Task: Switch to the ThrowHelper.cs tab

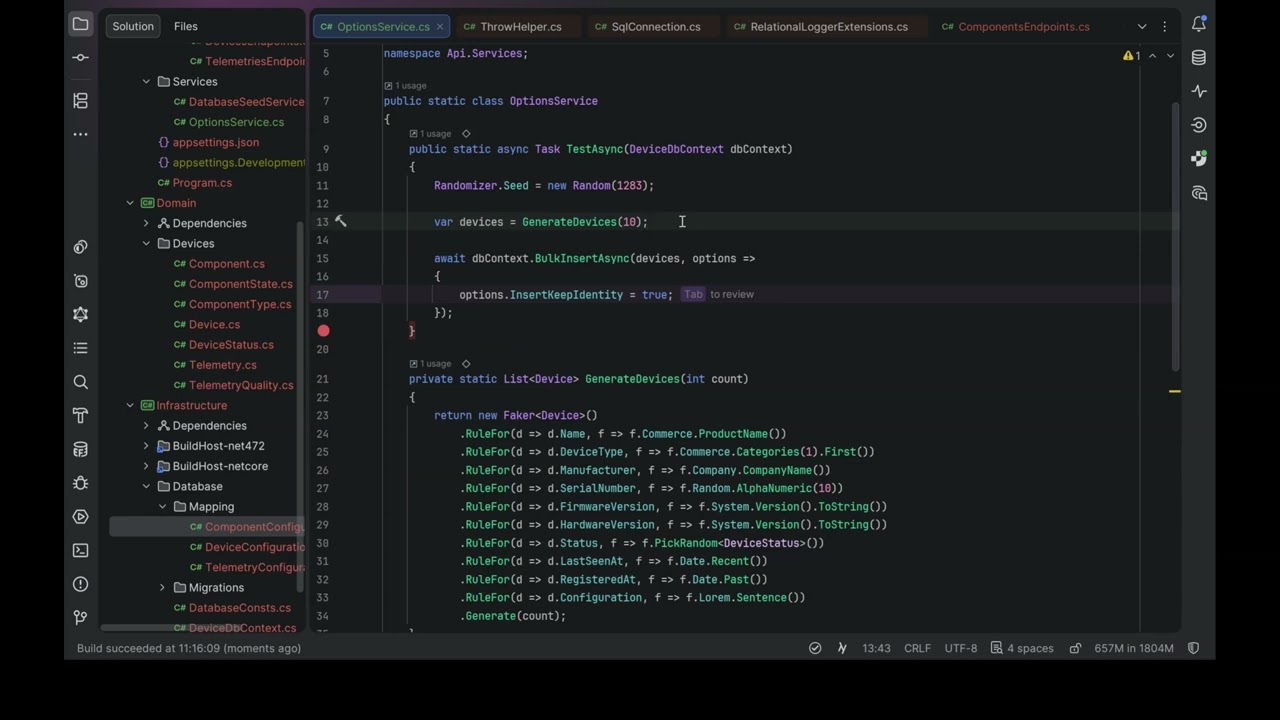Action: coord(512,27)
